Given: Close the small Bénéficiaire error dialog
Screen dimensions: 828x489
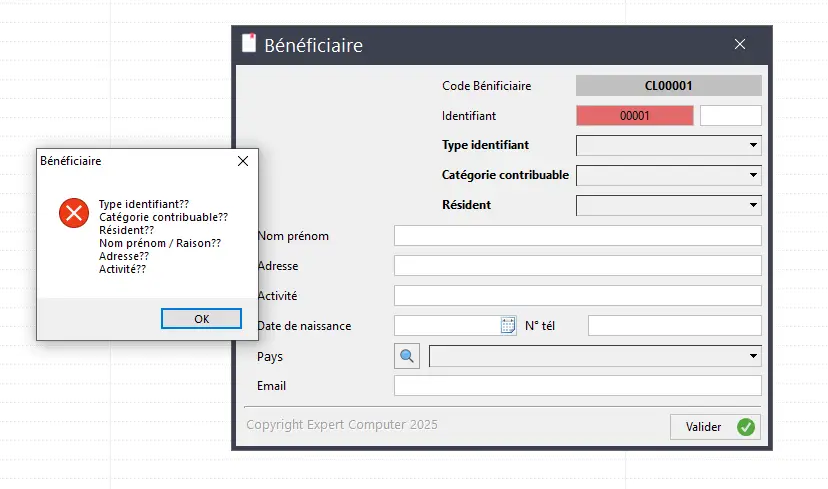Looking at the screenshot, I should tap(242, 161).
